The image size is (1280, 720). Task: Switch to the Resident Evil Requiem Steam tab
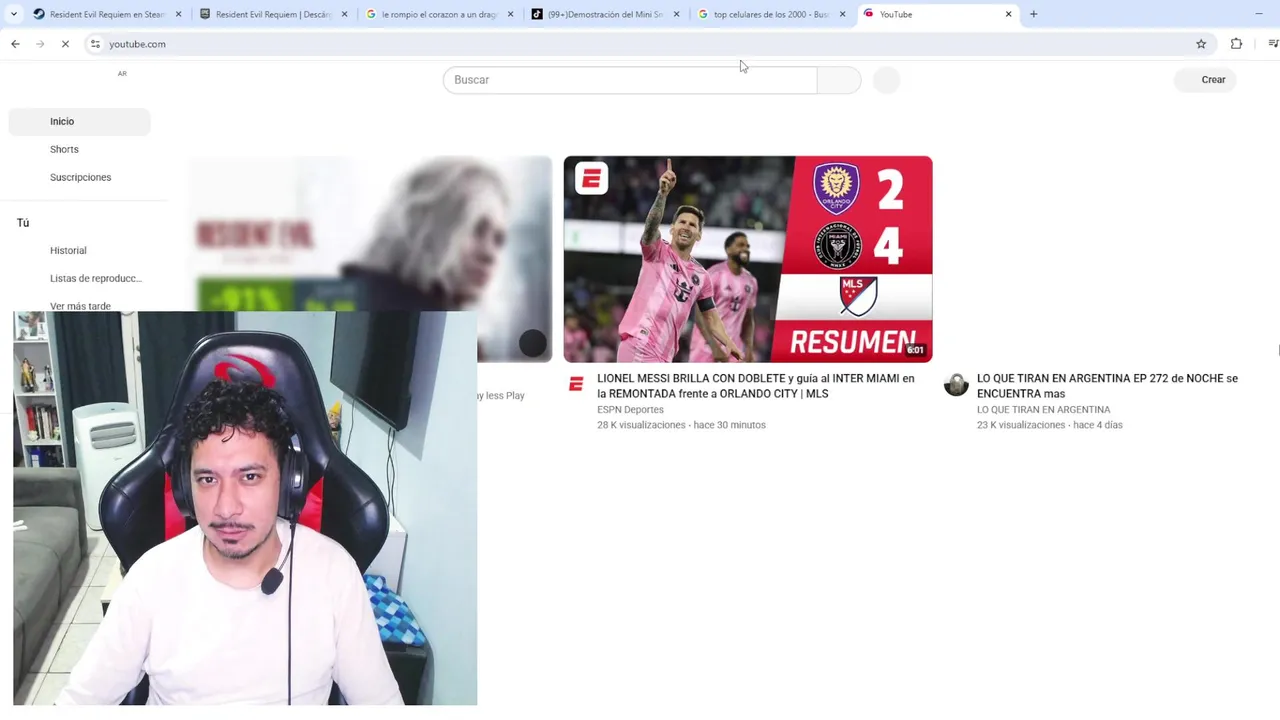[x=98, y=14]
